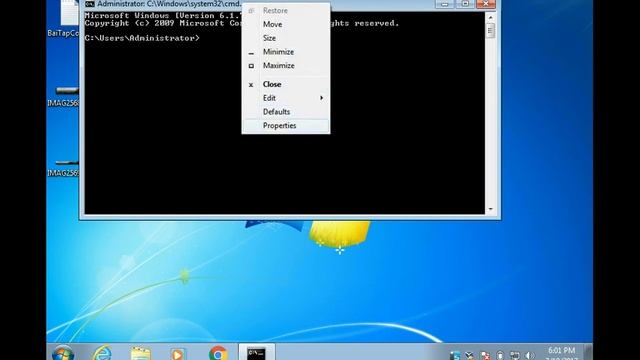Open the network tray icon
This screenshot has width=640, height=360.
tap(515, 356)
